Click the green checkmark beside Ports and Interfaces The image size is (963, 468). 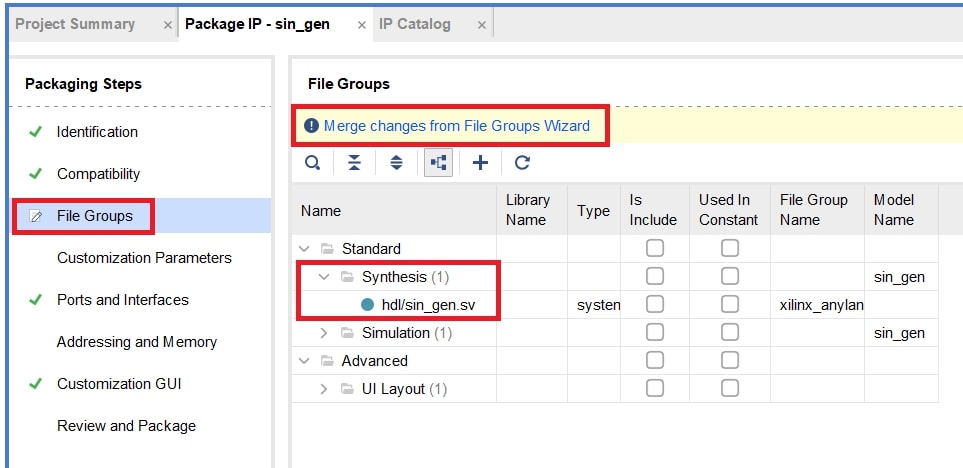click(36, 300)
